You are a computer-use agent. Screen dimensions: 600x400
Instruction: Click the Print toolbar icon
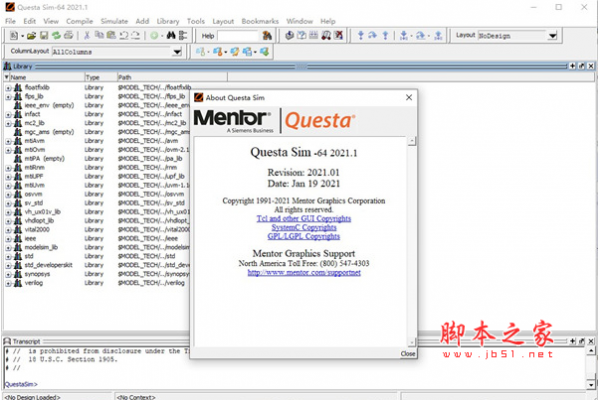(x=68, y=36)
